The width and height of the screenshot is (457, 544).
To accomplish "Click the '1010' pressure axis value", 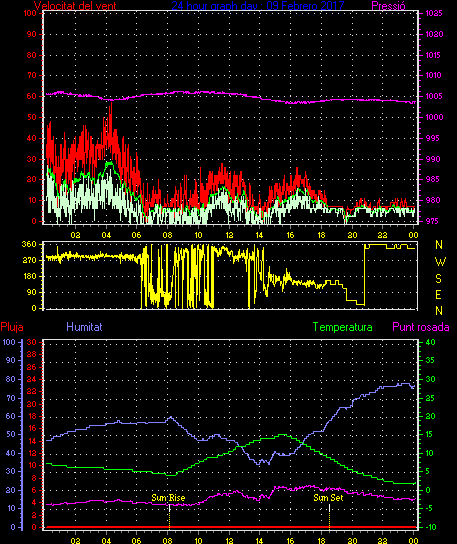I will coord(434,75).
